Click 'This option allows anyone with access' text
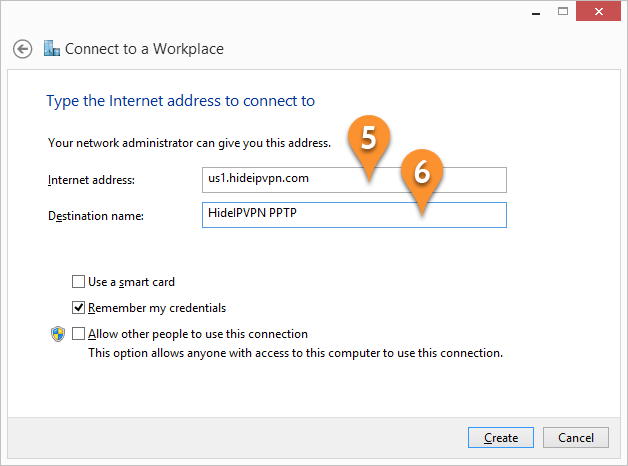 point(295,353)
